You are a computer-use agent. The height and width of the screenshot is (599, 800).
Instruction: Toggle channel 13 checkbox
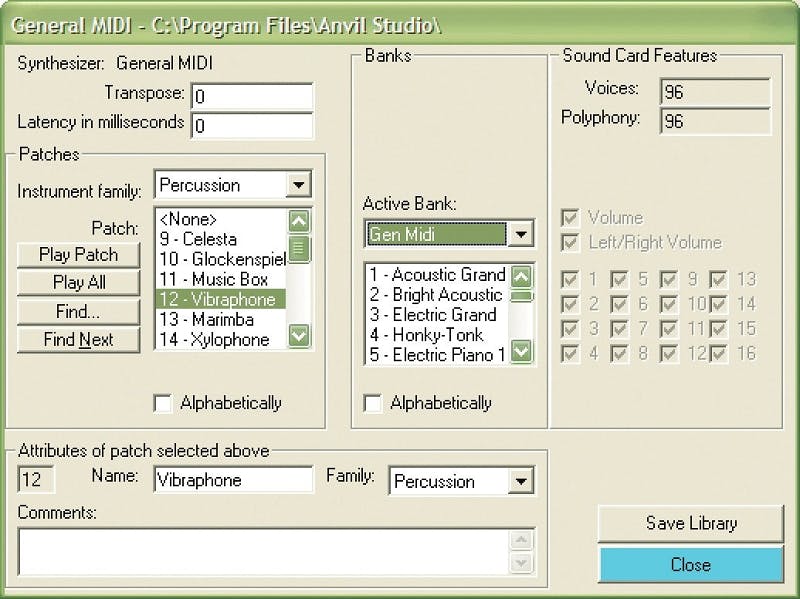[718, 279]
